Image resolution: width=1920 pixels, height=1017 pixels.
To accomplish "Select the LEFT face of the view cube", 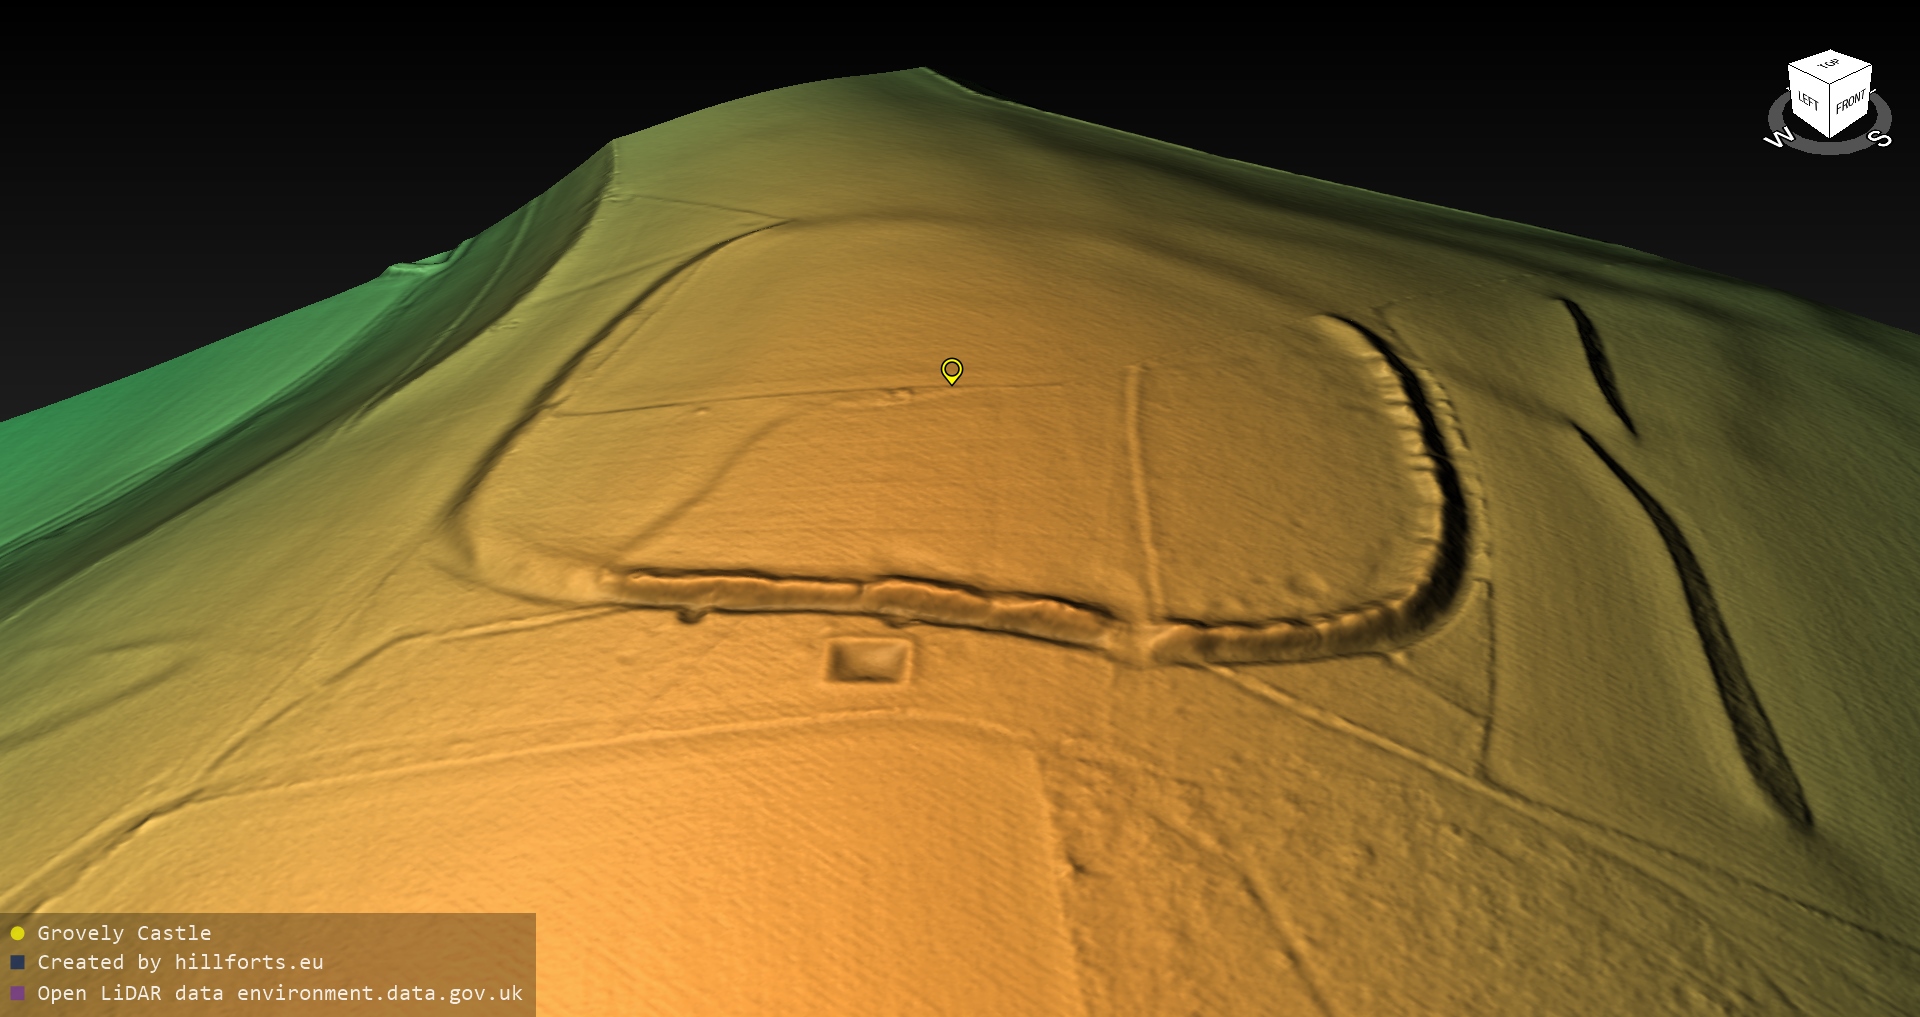I will click(1808, 102).
